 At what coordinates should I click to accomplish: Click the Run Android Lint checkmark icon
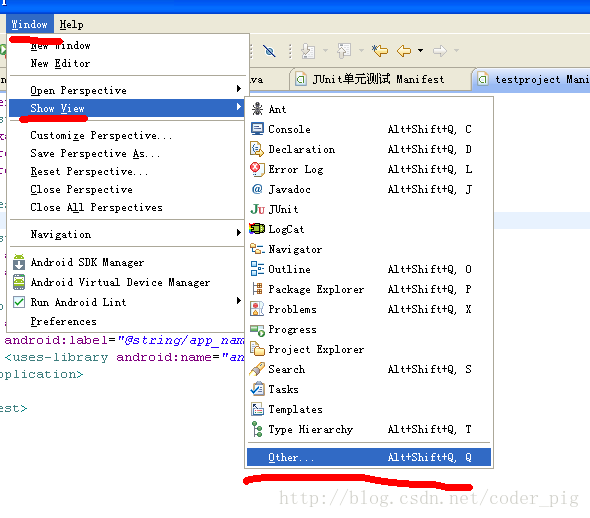19,302
